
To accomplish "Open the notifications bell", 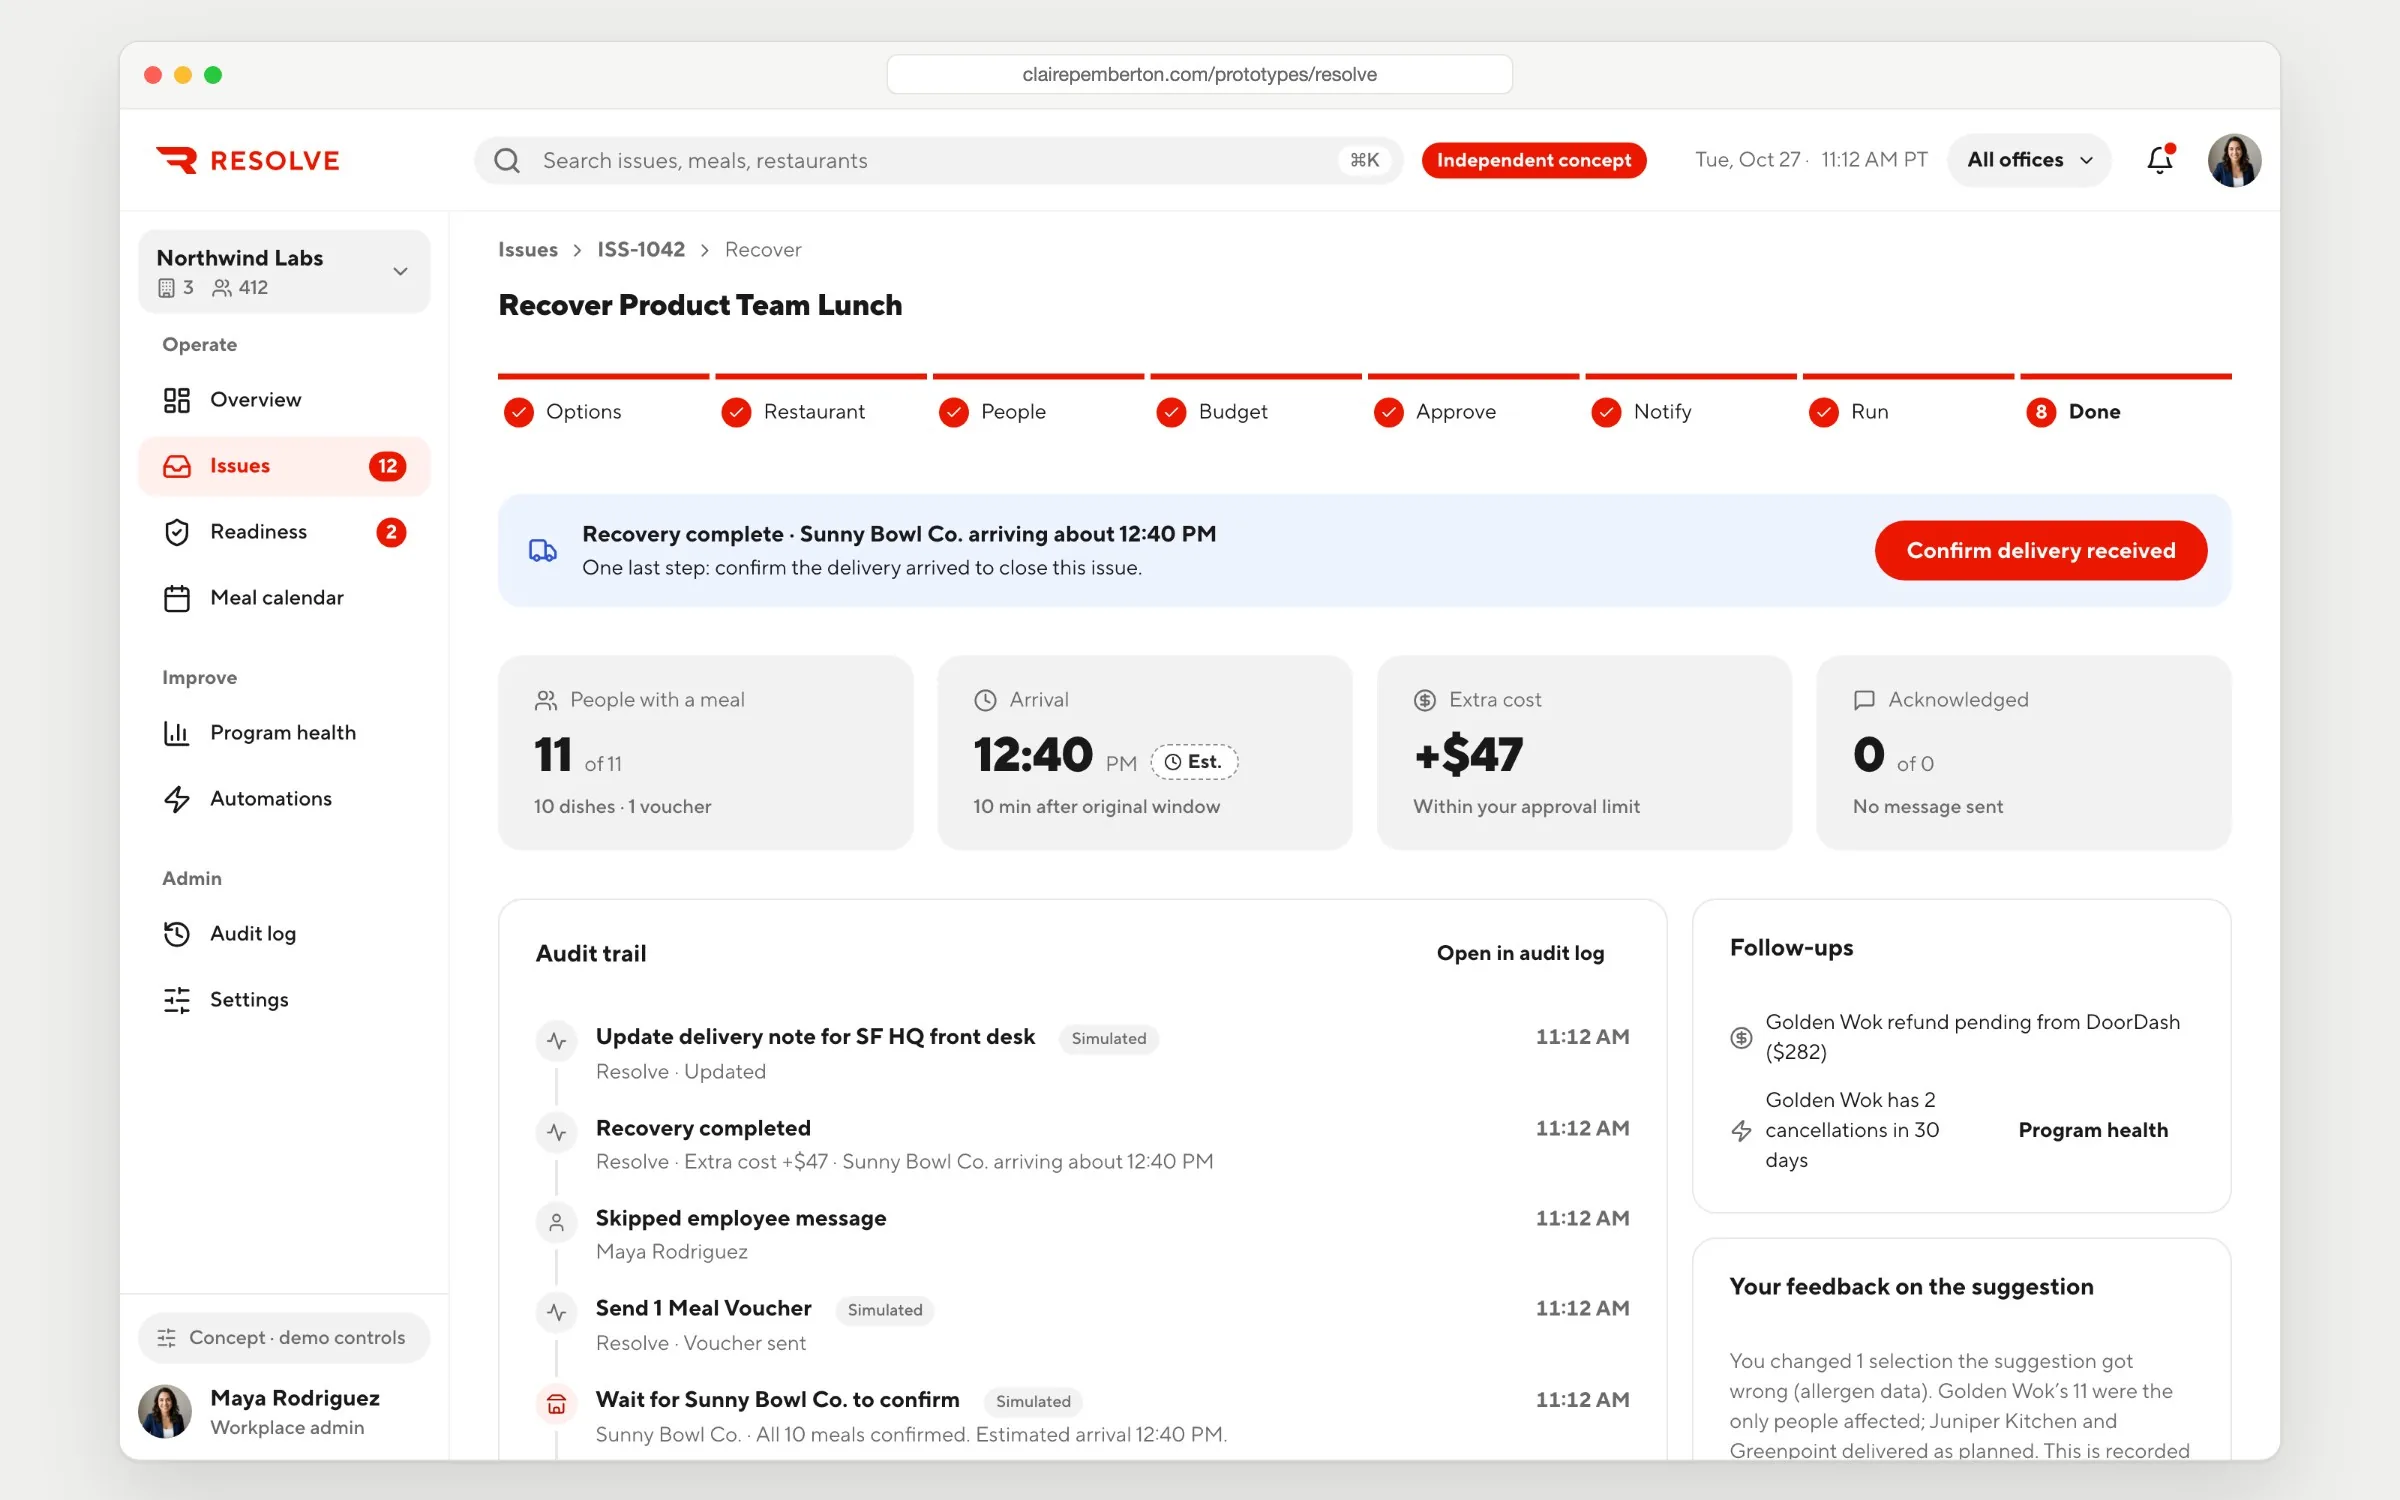I will pos(2160,160).
